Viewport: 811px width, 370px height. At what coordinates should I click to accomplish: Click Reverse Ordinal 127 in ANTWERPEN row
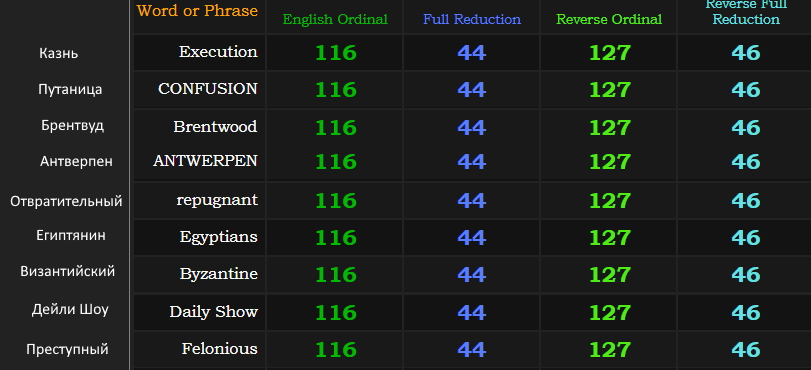(610, 162)
